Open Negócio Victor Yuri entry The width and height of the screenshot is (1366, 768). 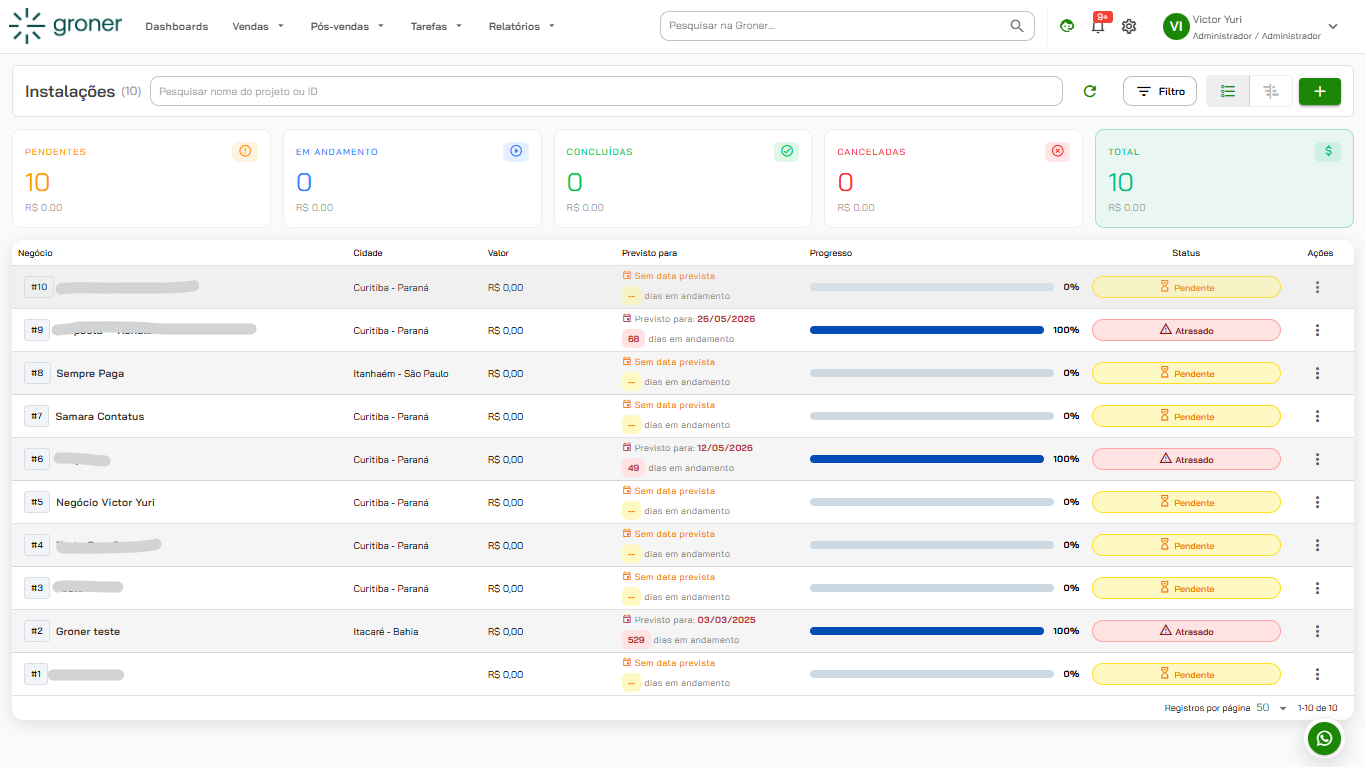pyautogui.click(x=105, y=502)
